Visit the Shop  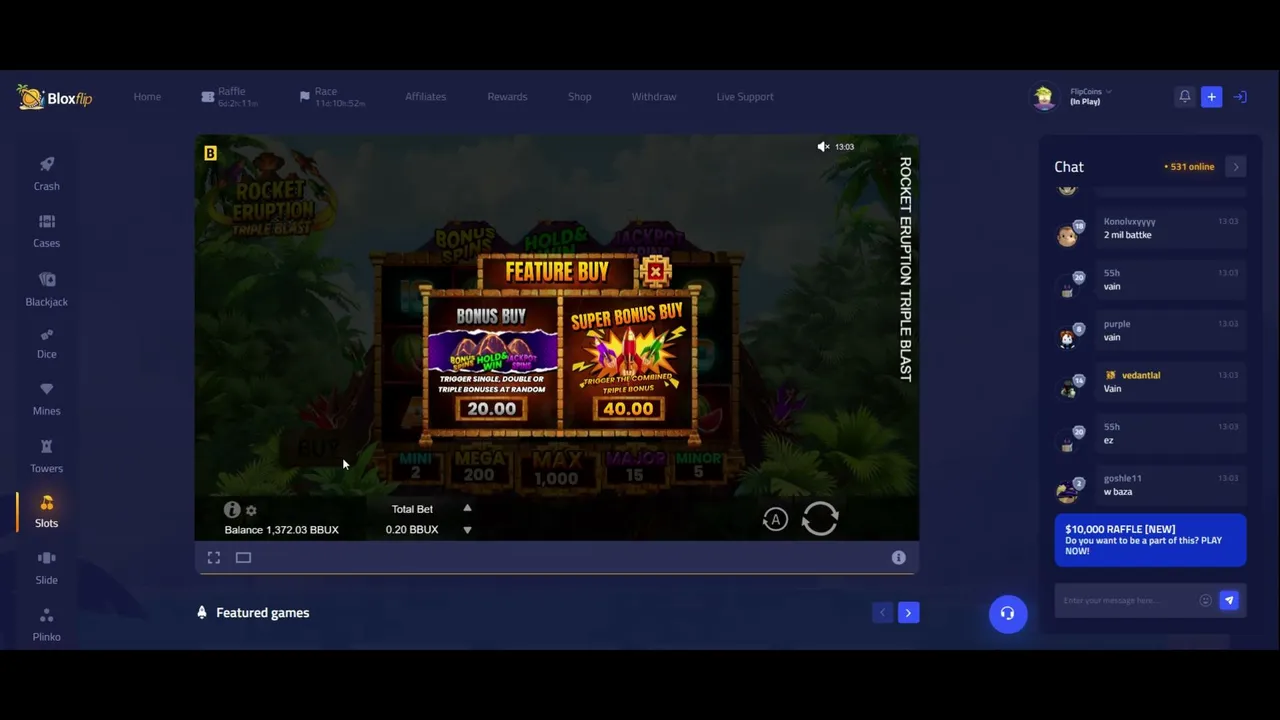[x=580, y=97]
